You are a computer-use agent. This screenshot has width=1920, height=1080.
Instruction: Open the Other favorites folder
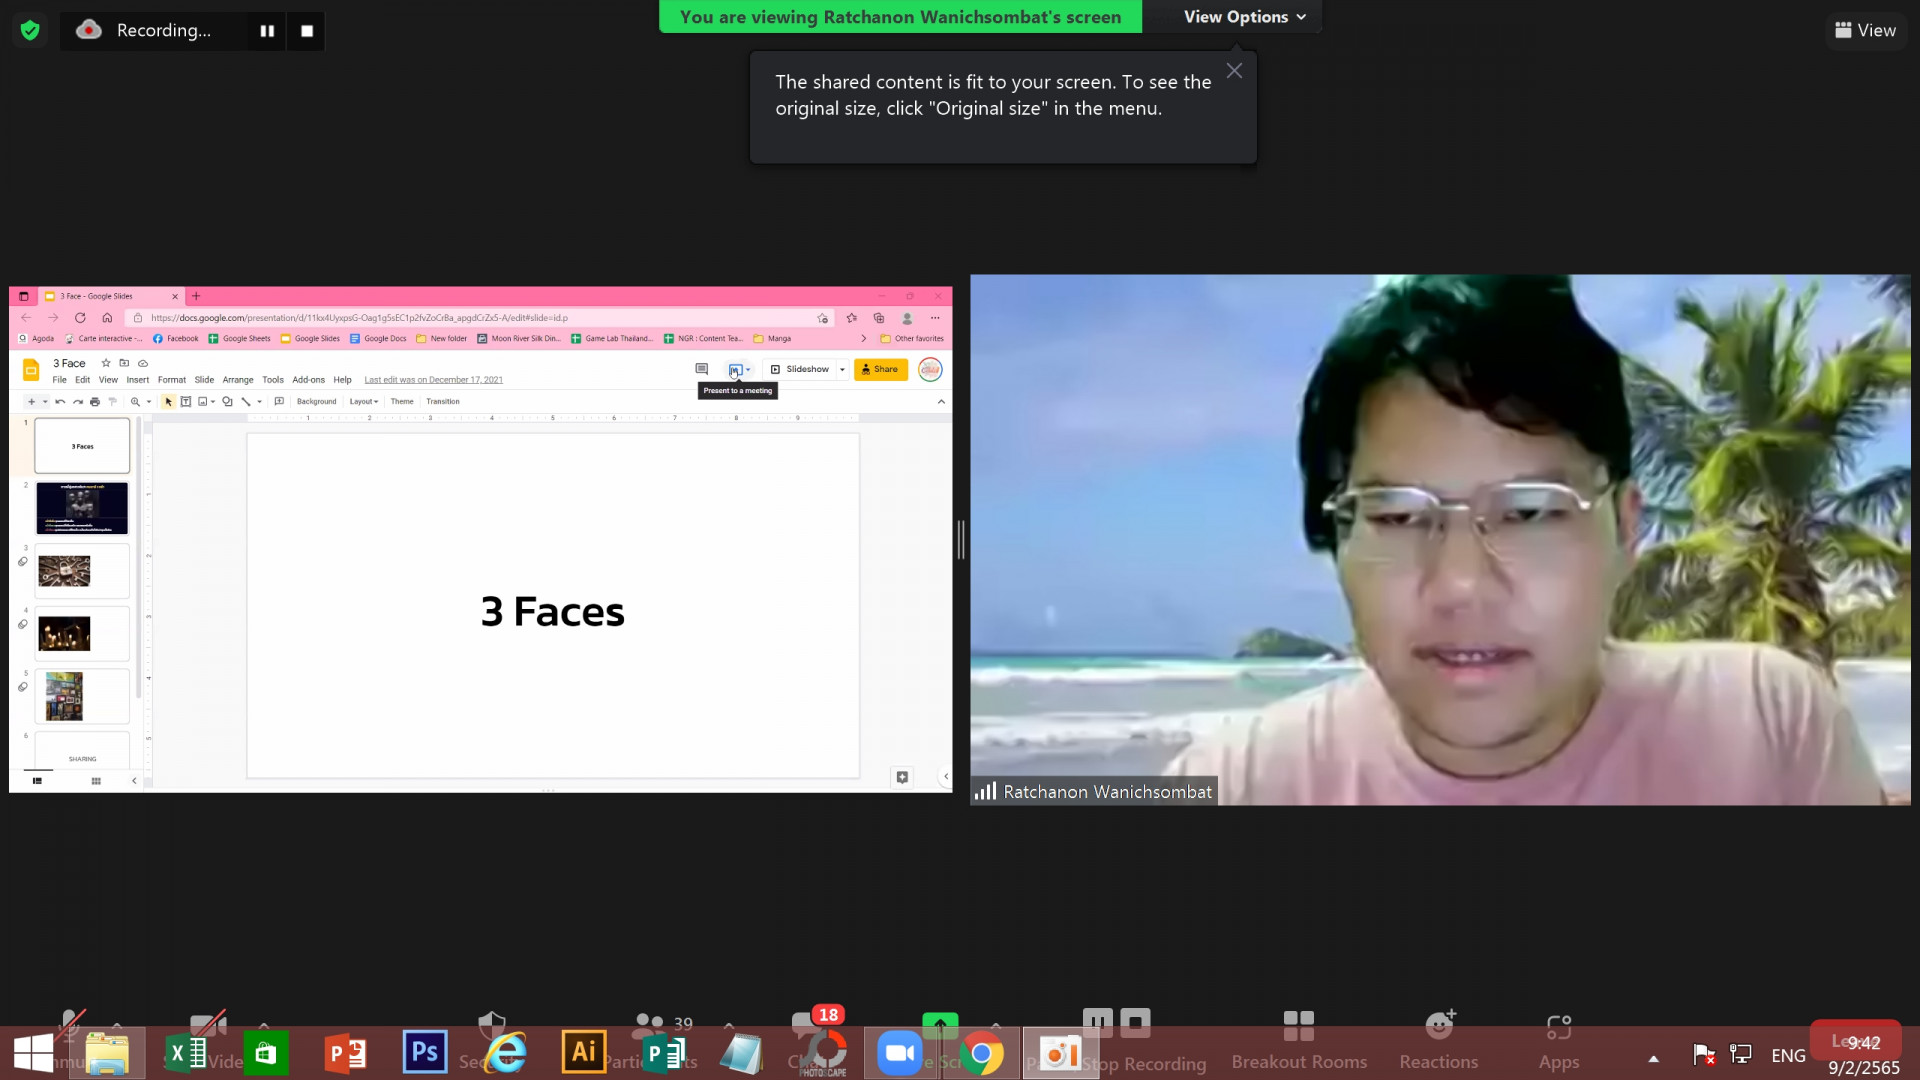point(912,338)
